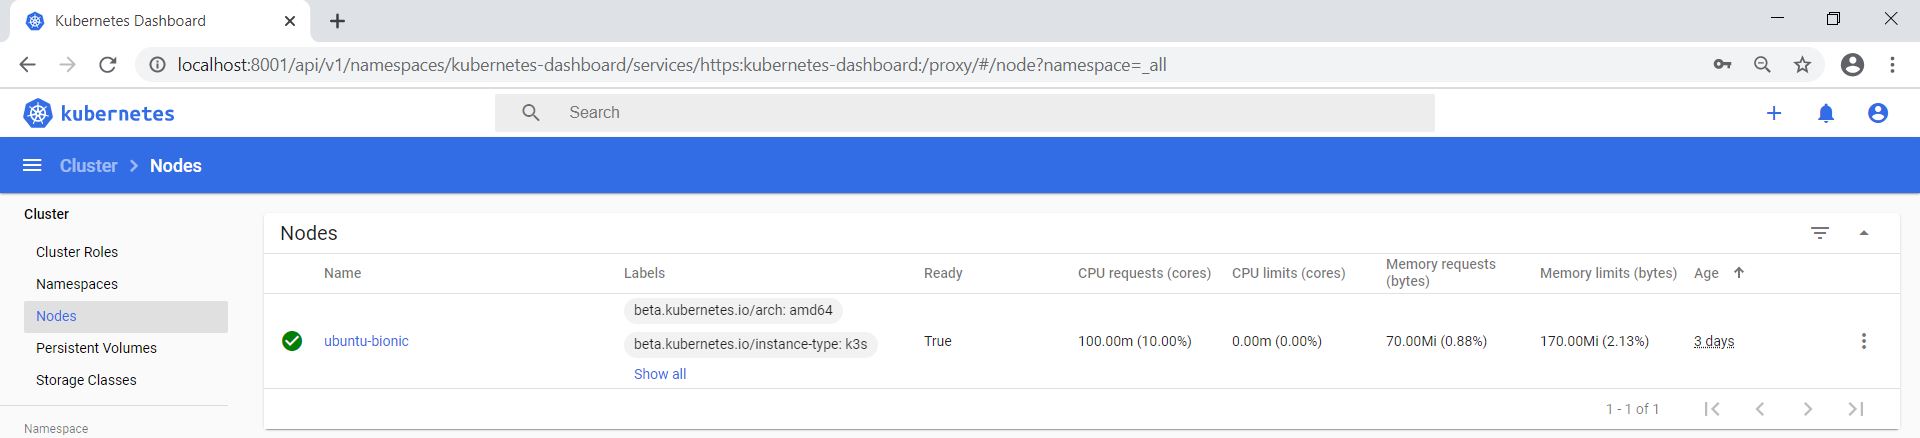Go to next page of nodes
Screen dimensions: 1920x438
click(x=1807, y=409)
